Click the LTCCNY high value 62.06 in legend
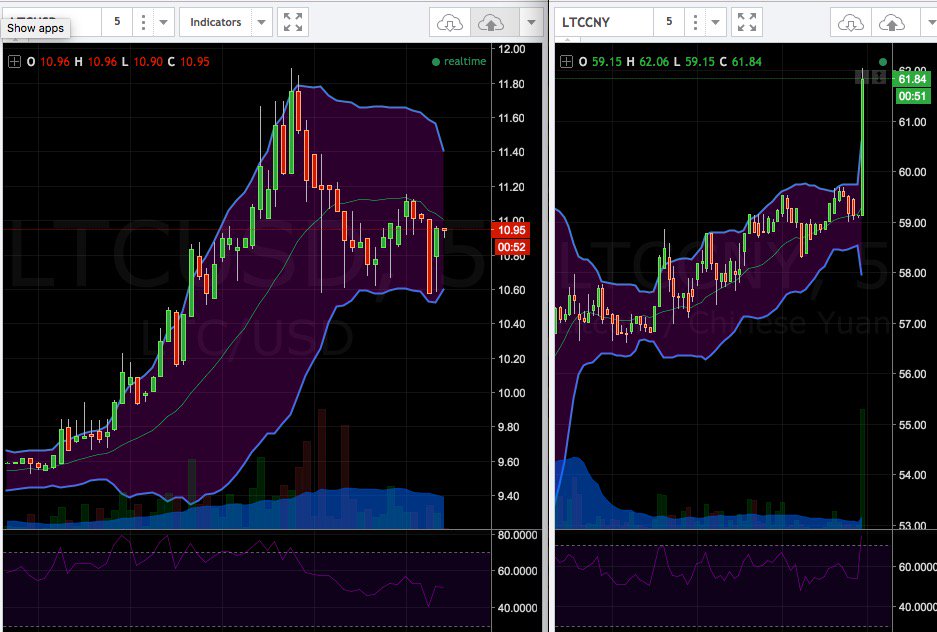Screen dimensions: 937x632 (x=654, y=62)
